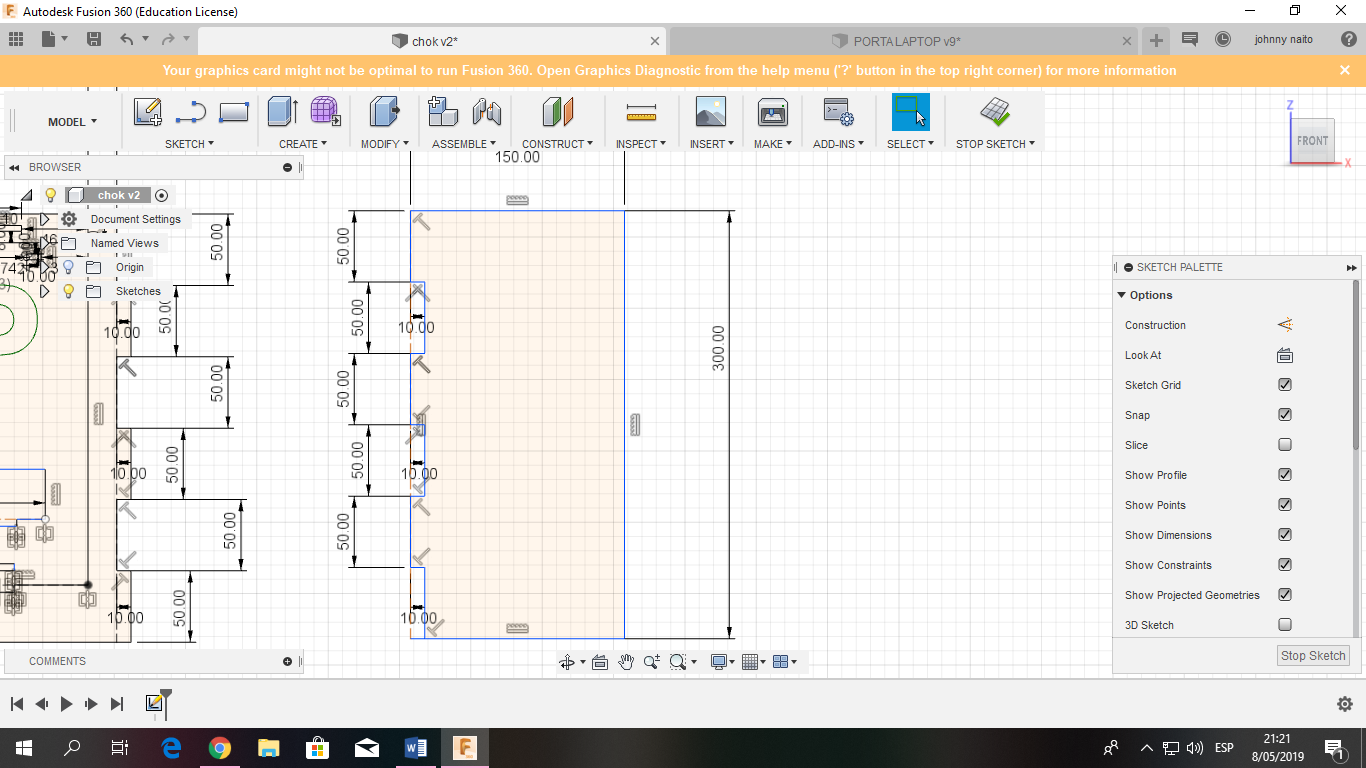
Task: Toggle Show Projected Geometries checkbox
Action: tap(1285, 595)
